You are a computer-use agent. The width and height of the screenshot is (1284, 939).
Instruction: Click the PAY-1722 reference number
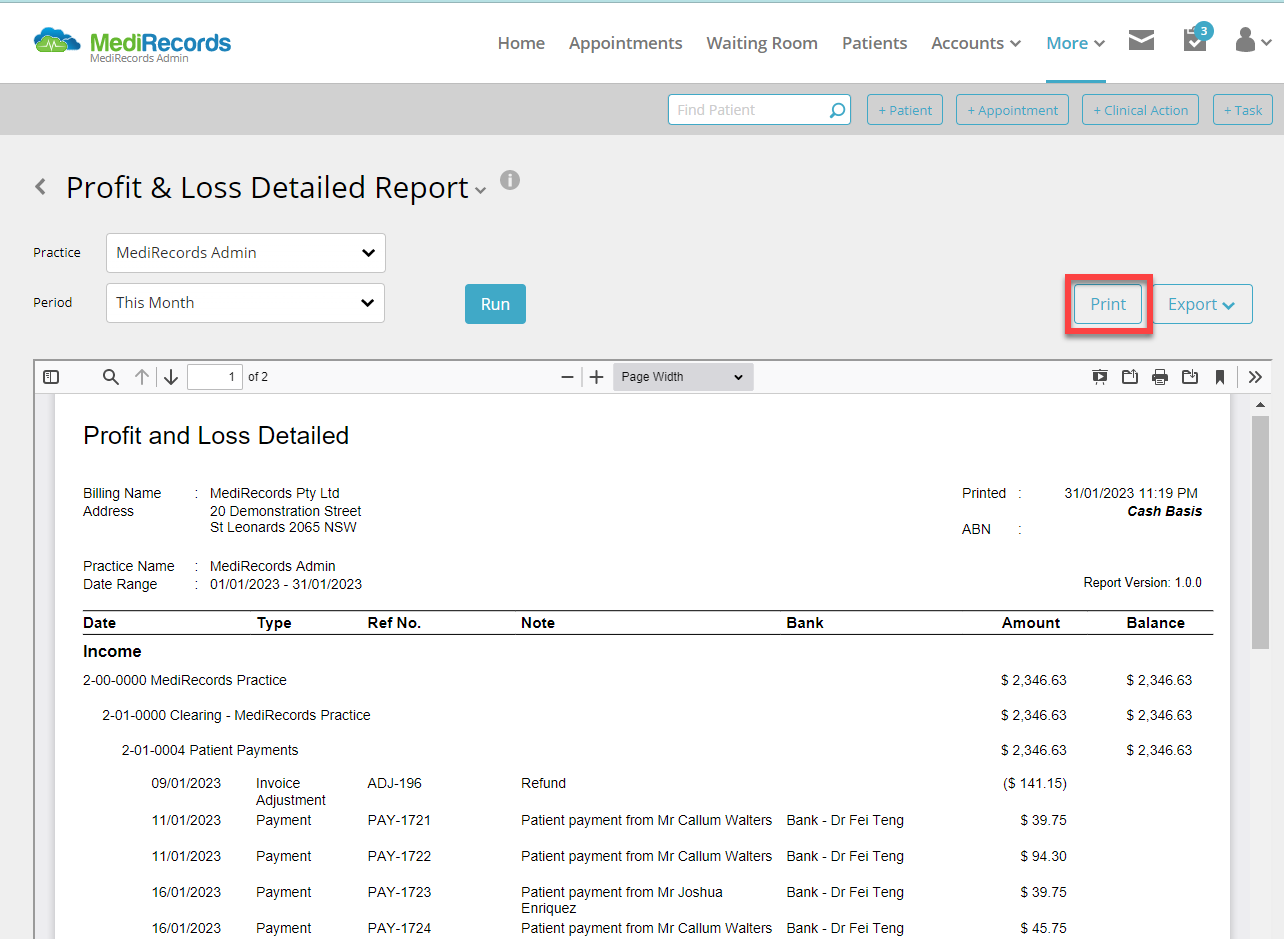tap(399, 856)
